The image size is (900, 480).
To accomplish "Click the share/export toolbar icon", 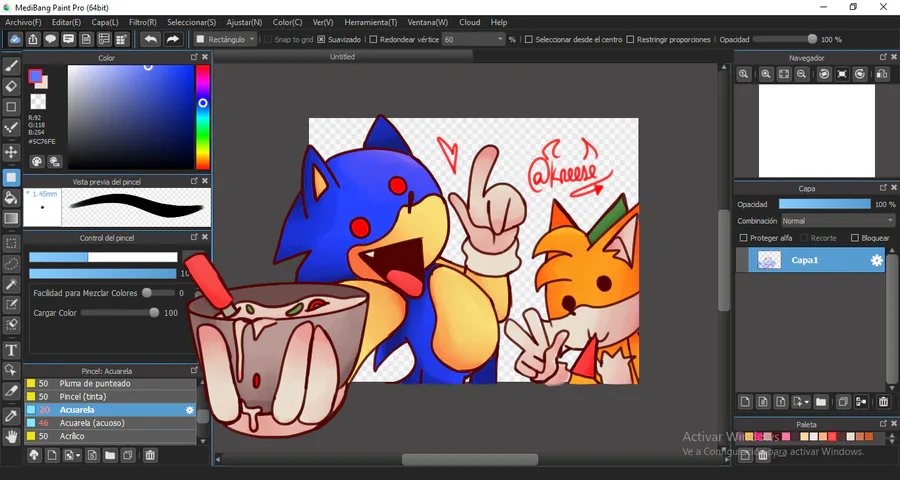I will tap(33, 39).
